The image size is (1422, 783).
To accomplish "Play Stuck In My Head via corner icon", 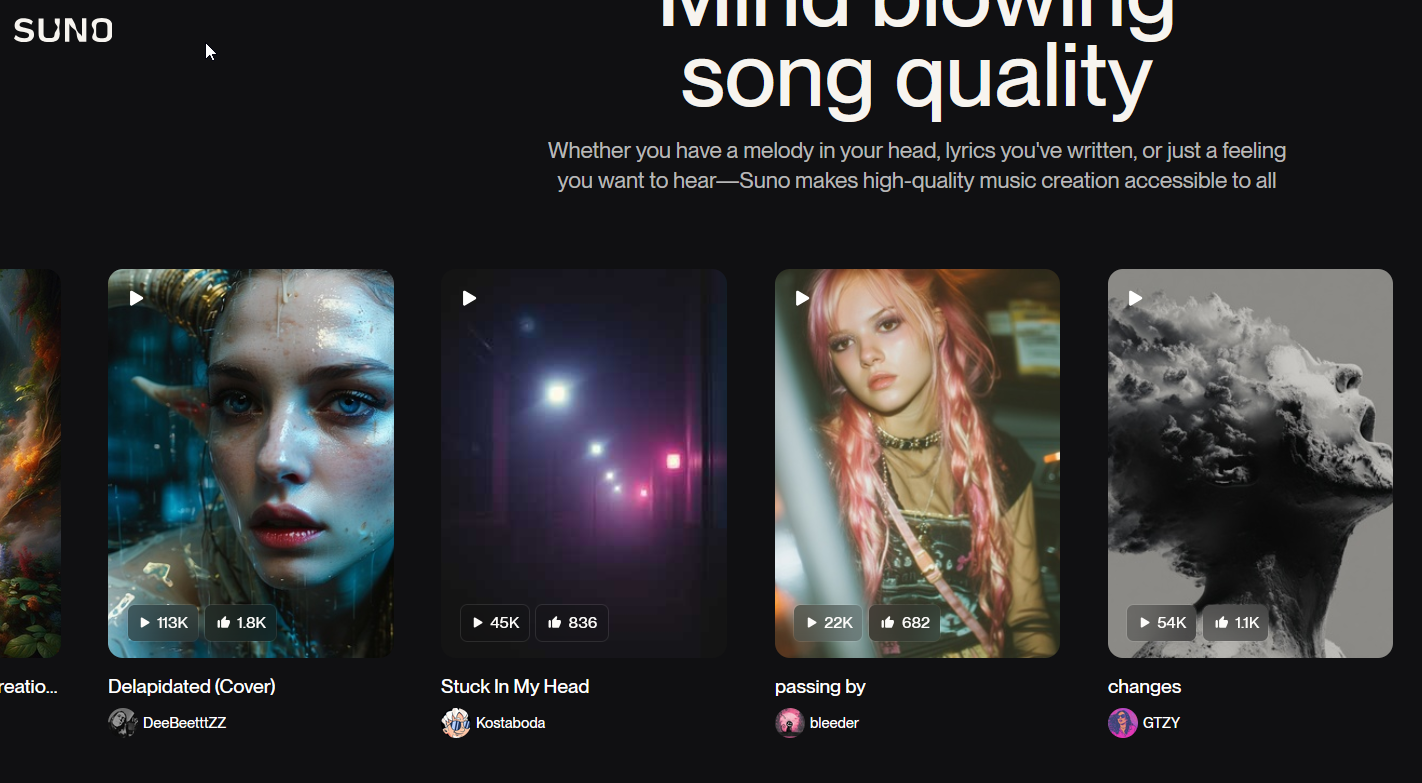I will point(470,298).
